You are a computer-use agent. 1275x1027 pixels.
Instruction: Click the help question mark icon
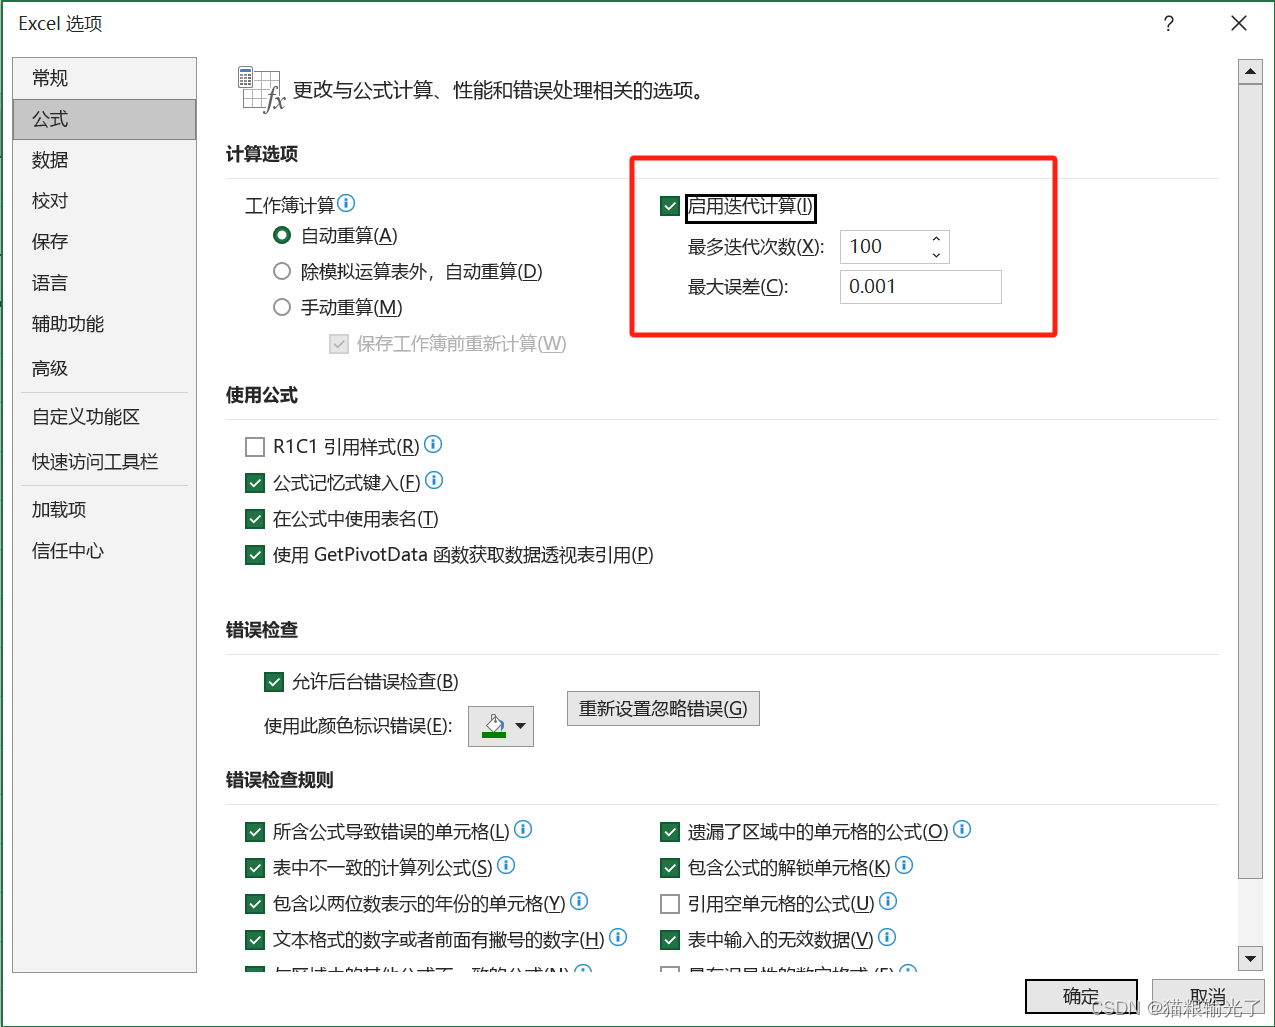coord(1169,24)
